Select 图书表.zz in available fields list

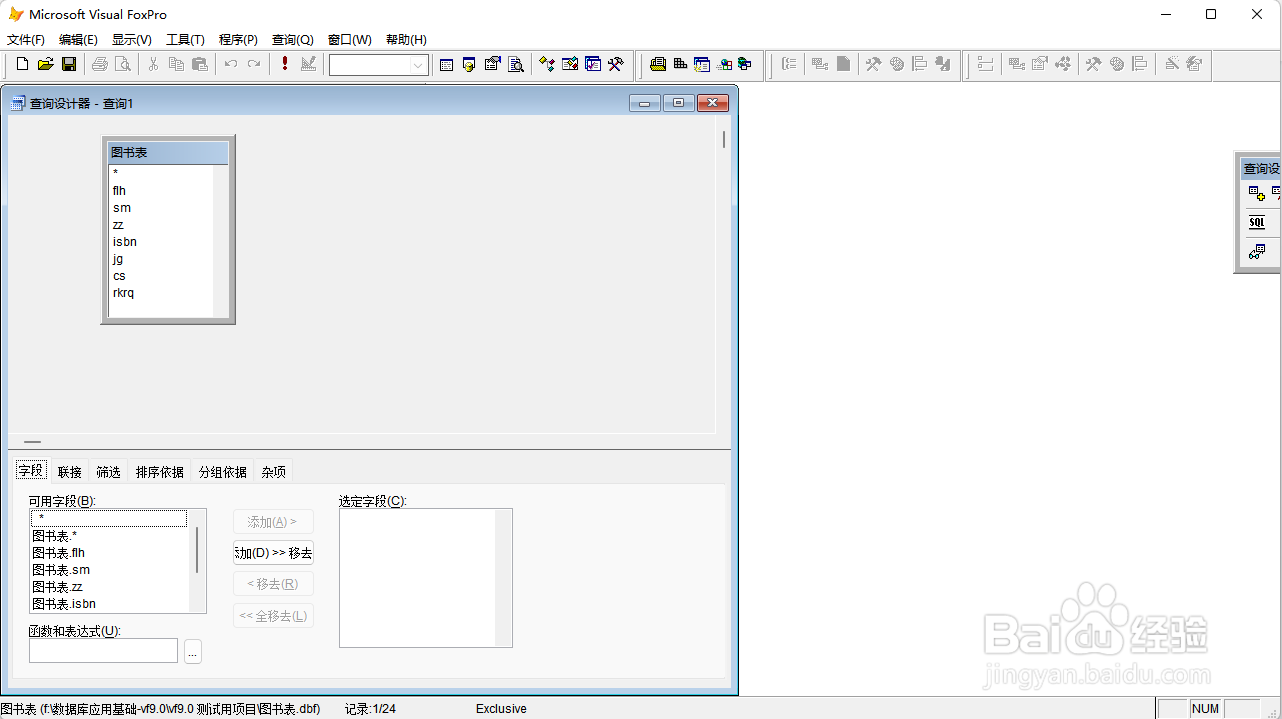109,587
